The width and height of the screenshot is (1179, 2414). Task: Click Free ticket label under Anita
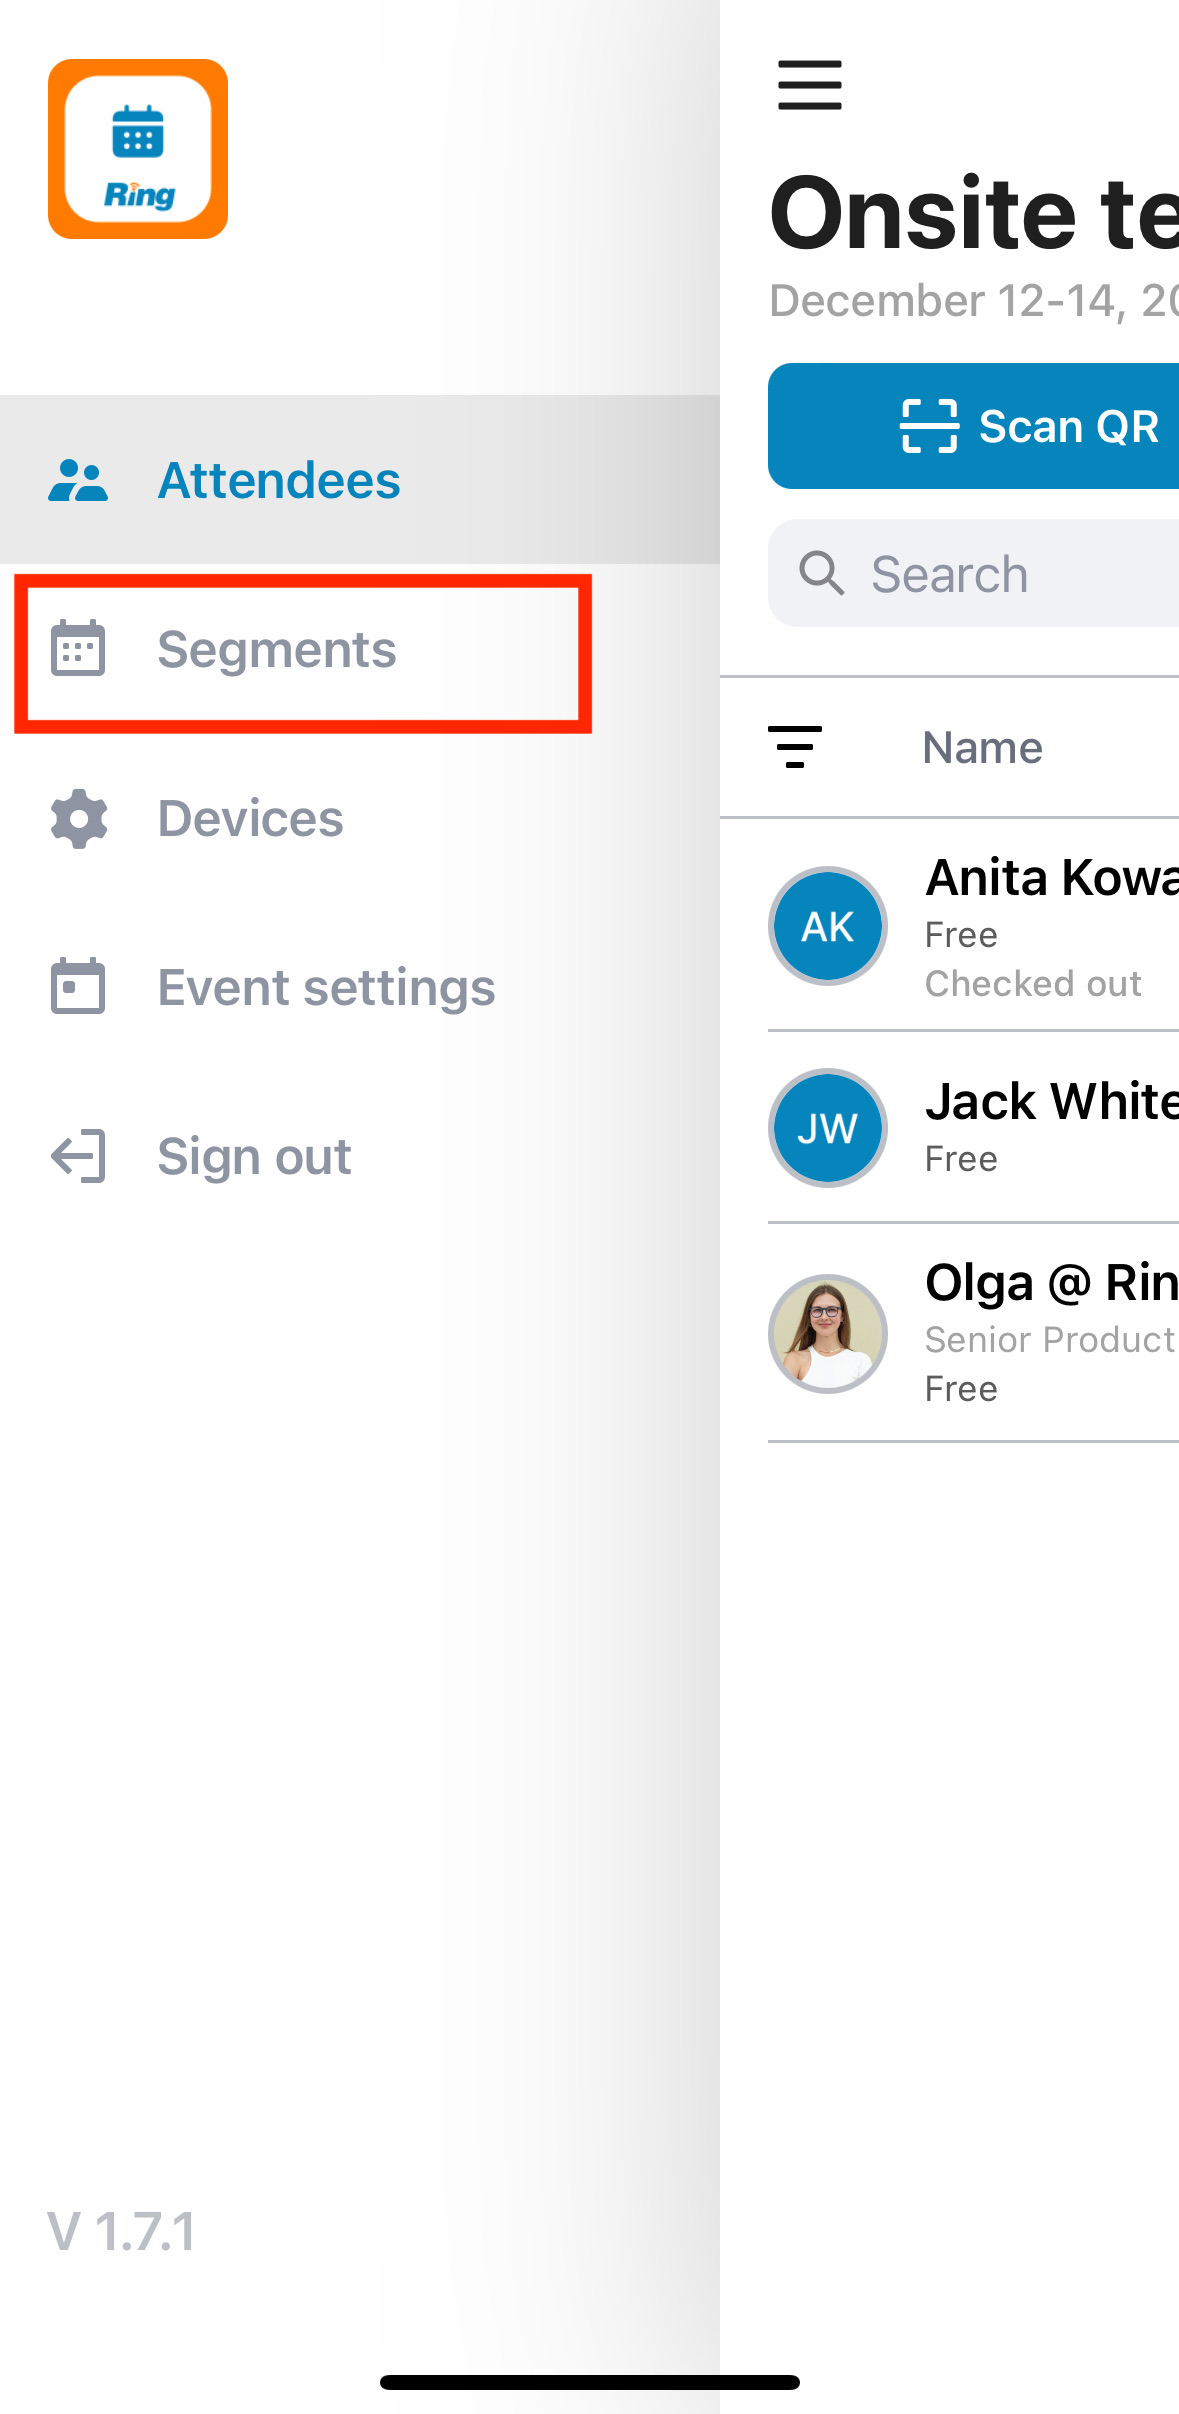coord(961,935)
